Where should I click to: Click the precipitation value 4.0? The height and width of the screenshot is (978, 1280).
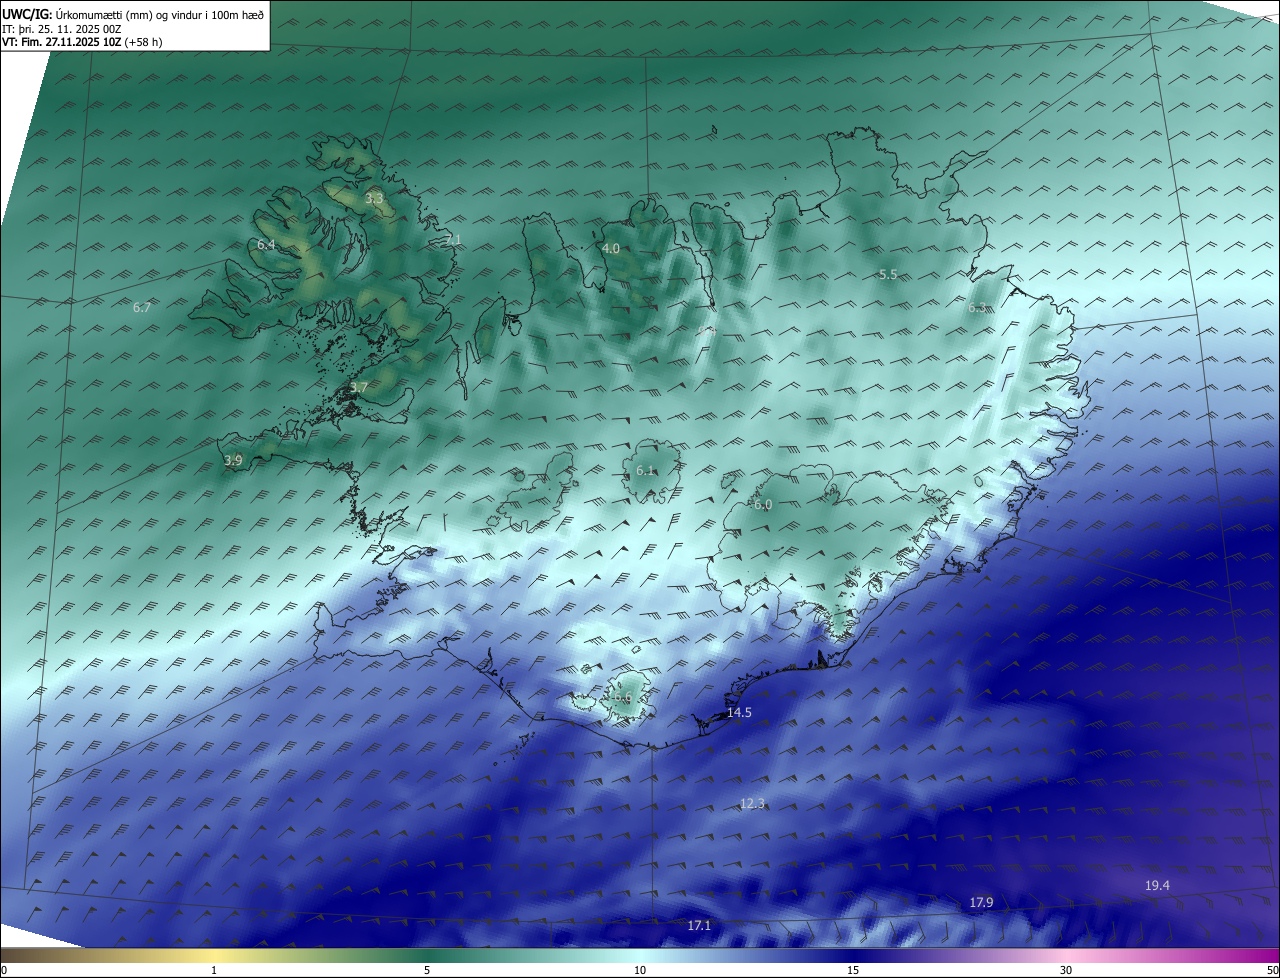611,248
